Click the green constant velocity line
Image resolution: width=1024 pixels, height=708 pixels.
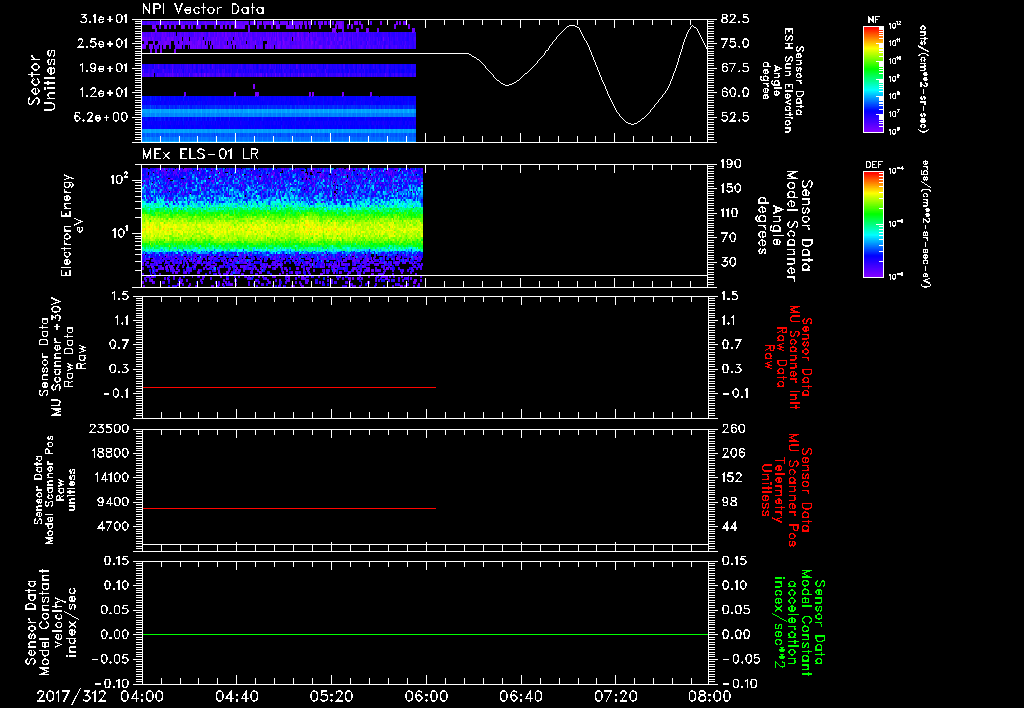coord(425,634)
